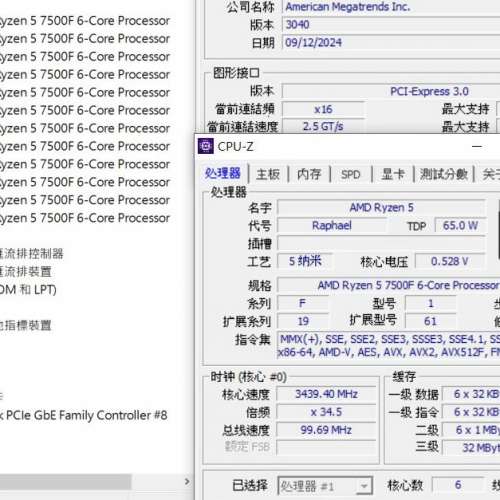Select PCIe GbE Family Controller #8 in Device Manager
This screenshot has width=500, height=500.
coord(83,415)
